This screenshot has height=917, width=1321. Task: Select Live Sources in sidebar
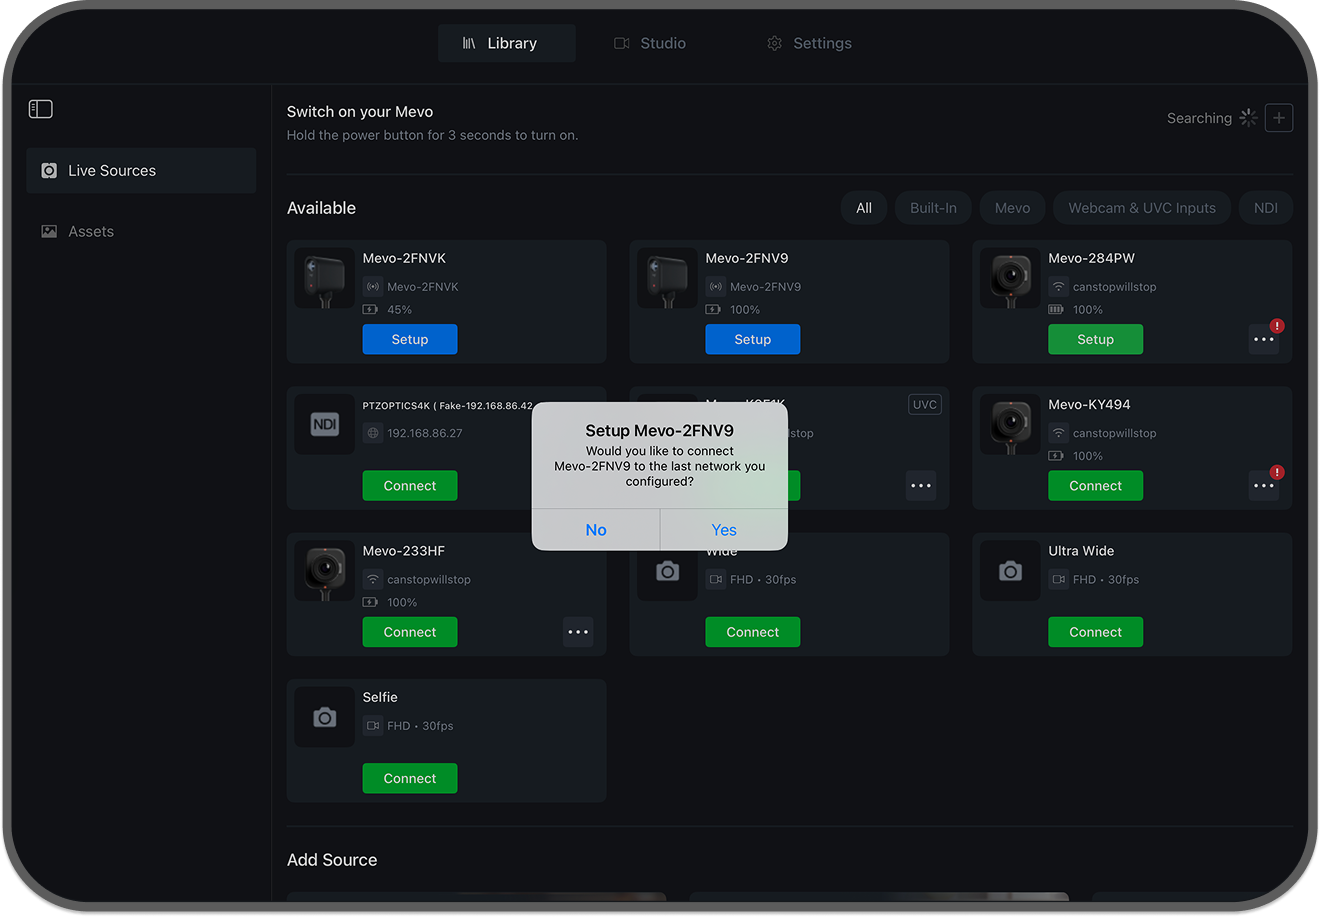141,171
